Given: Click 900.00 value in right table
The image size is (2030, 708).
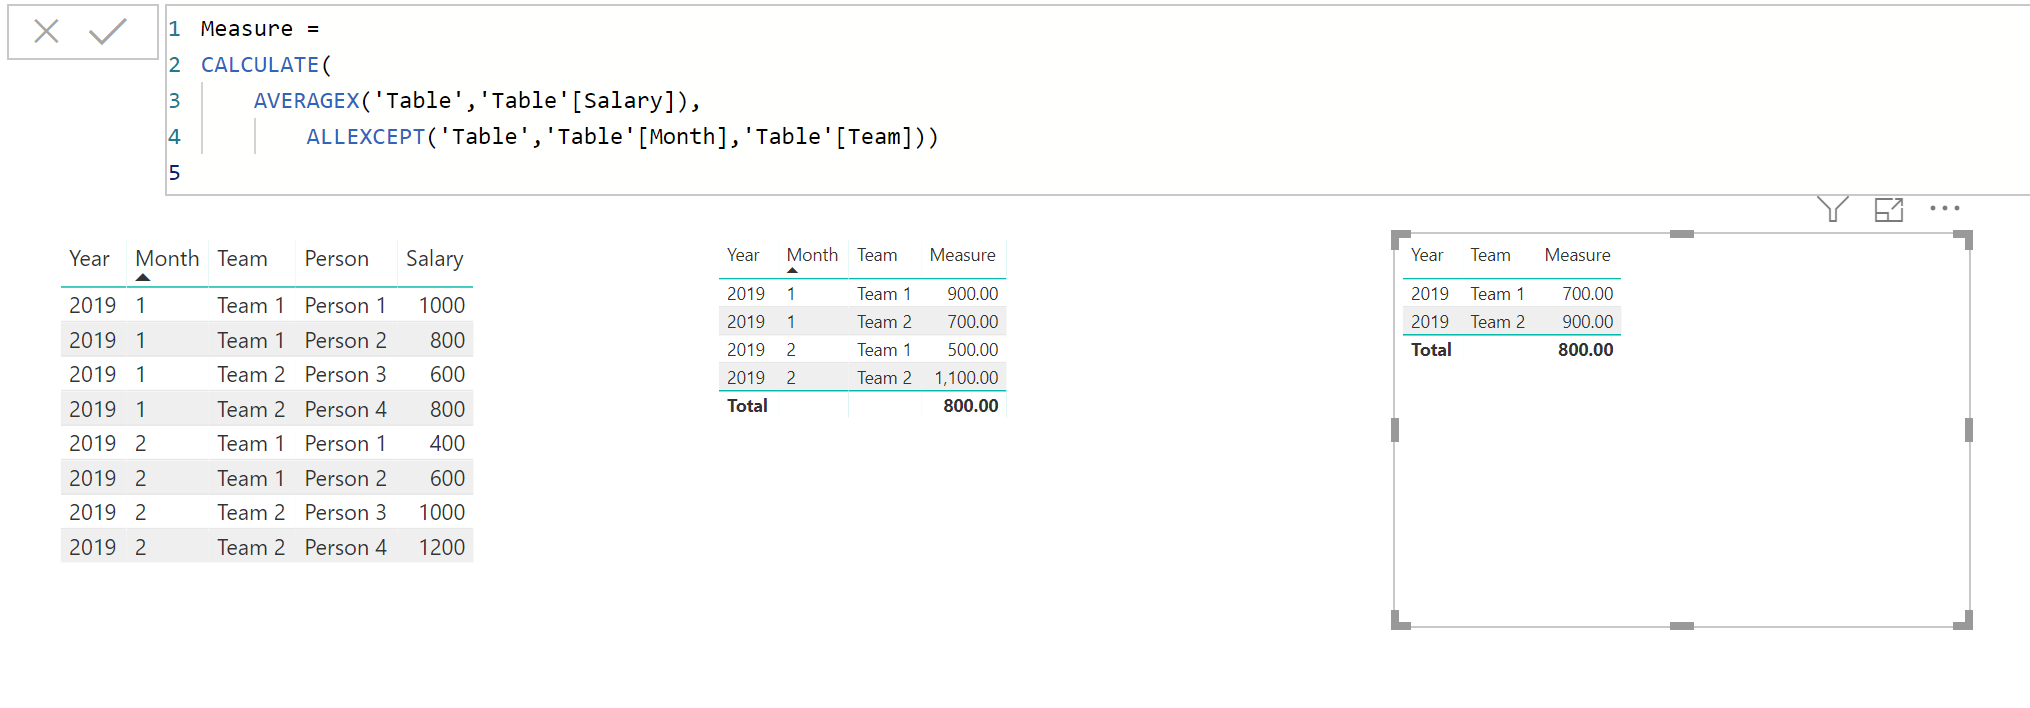Looking at the screenshot, I should click(1587, 322).
